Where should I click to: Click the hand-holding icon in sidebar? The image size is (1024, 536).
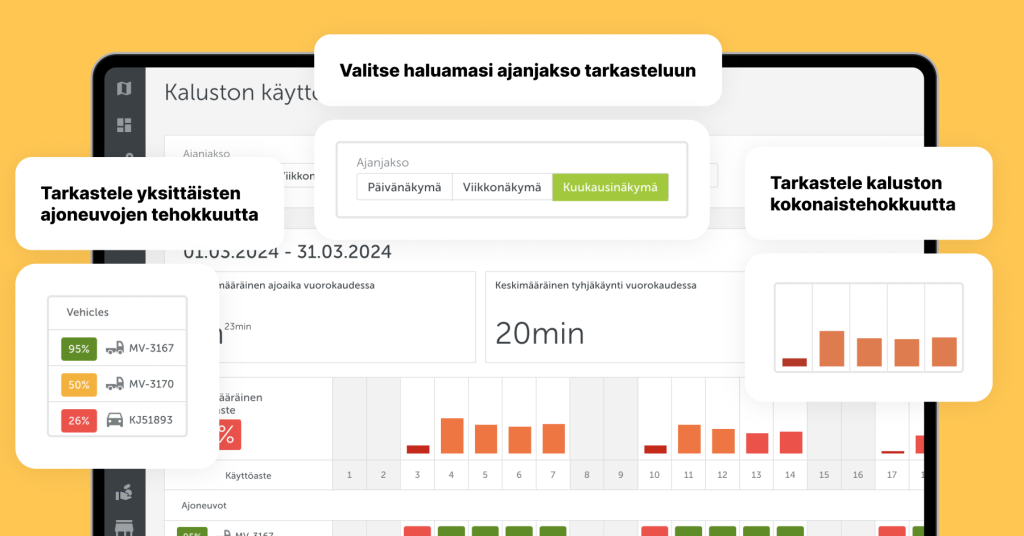[124, 493]
